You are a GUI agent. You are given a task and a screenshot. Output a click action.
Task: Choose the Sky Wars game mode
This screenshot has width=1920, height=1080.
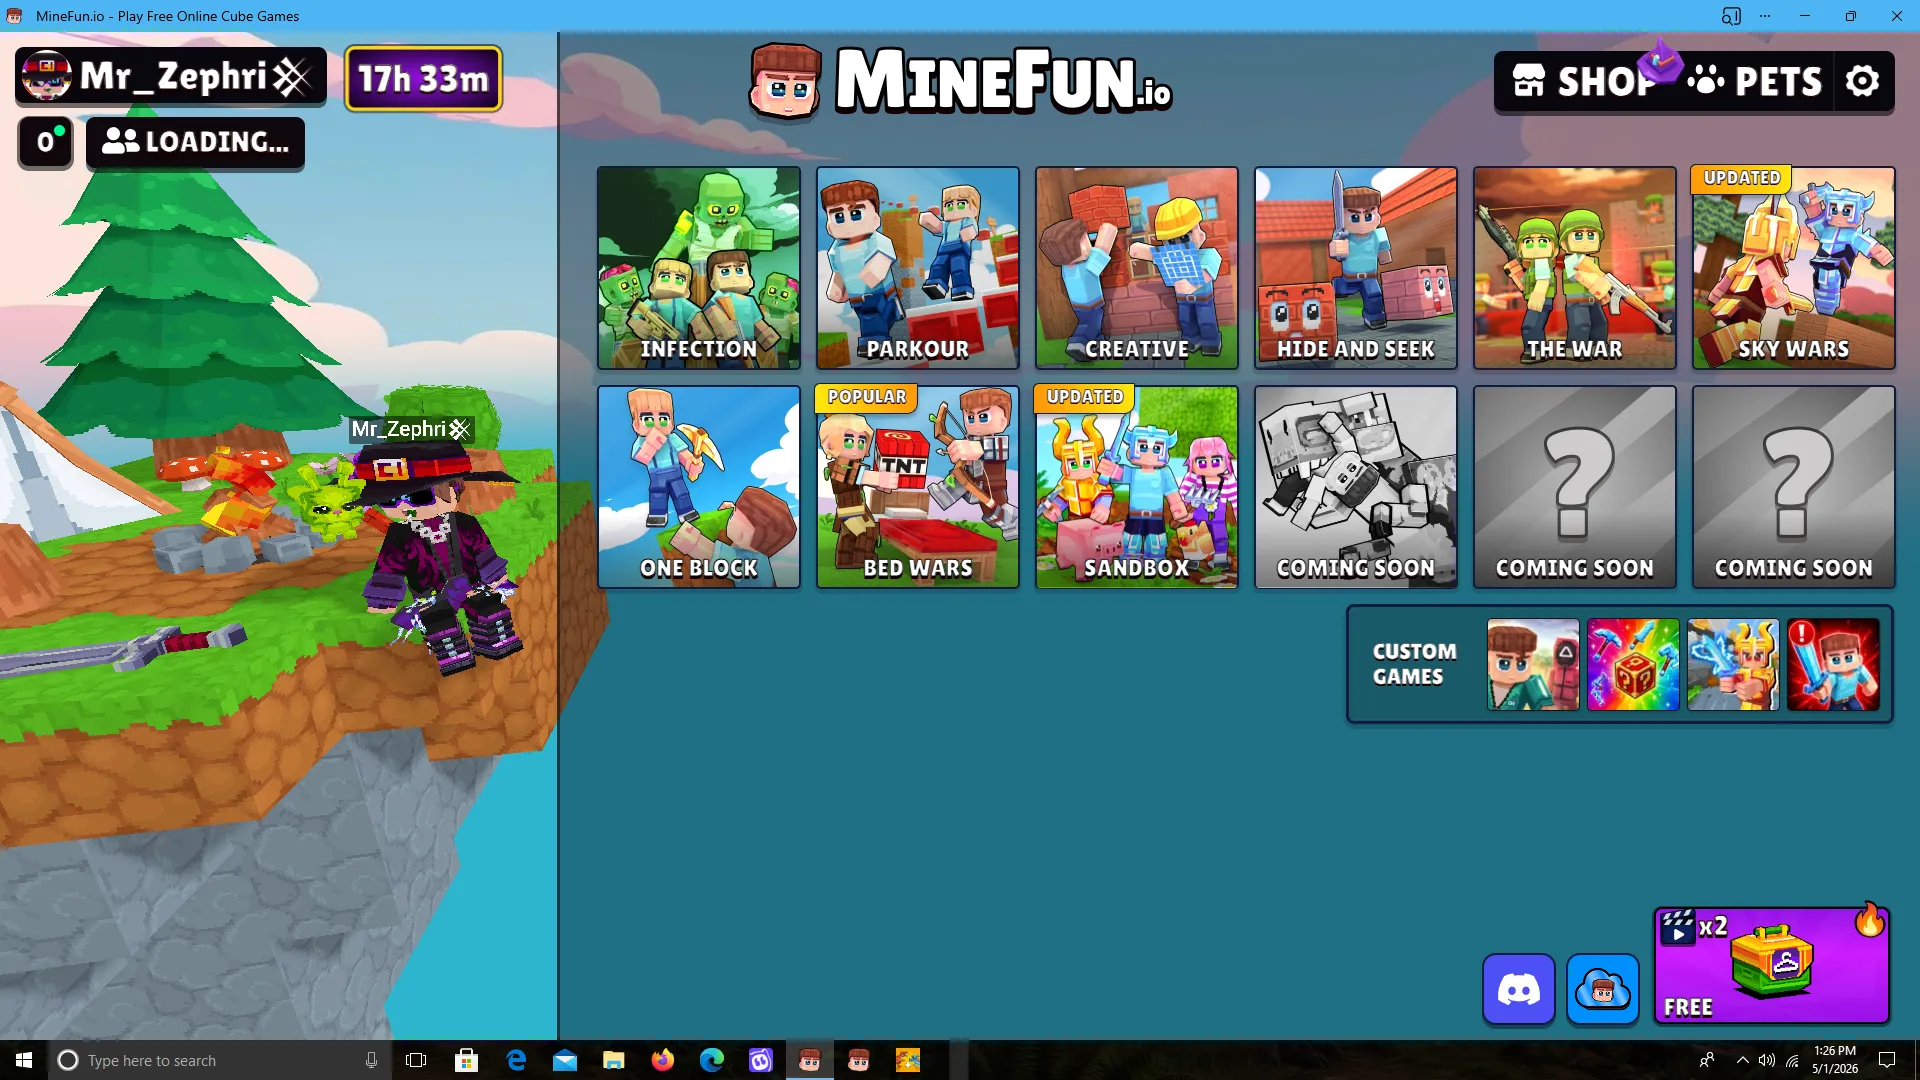[1794, 268]
